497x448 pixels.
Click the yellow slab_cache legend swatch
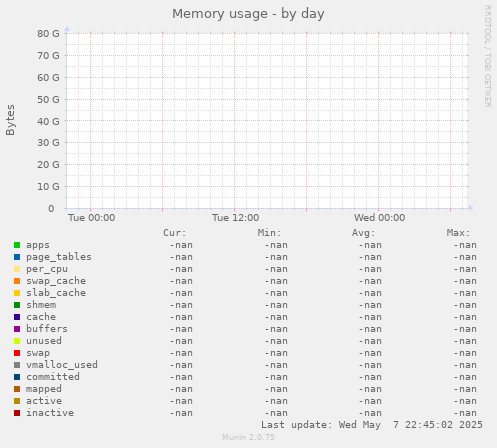[17, 293]
